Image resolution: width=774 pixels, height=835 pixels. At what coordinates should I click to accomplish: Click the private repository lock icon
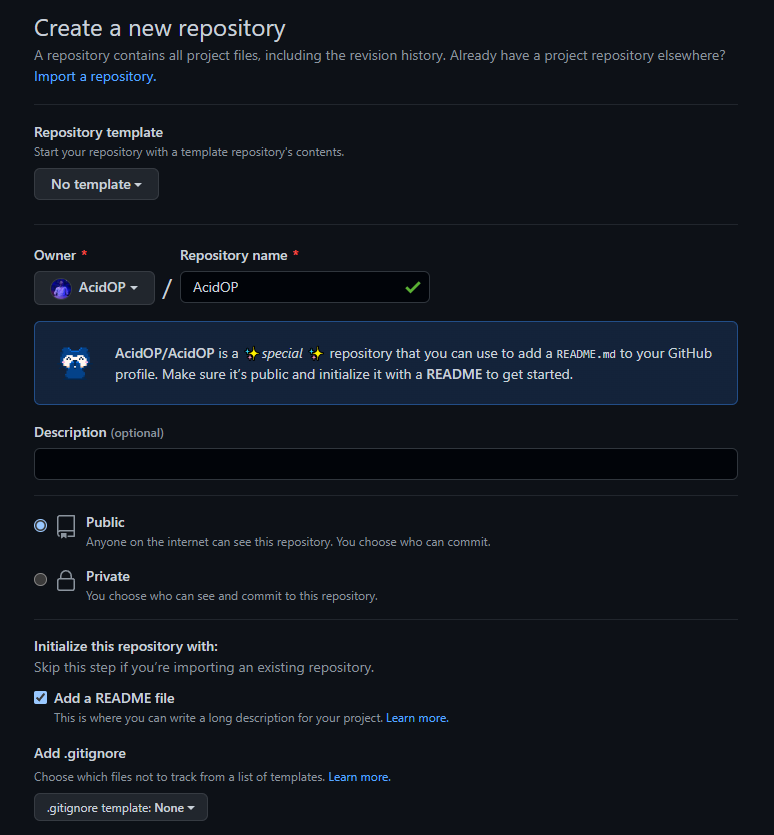coord(66,581)
